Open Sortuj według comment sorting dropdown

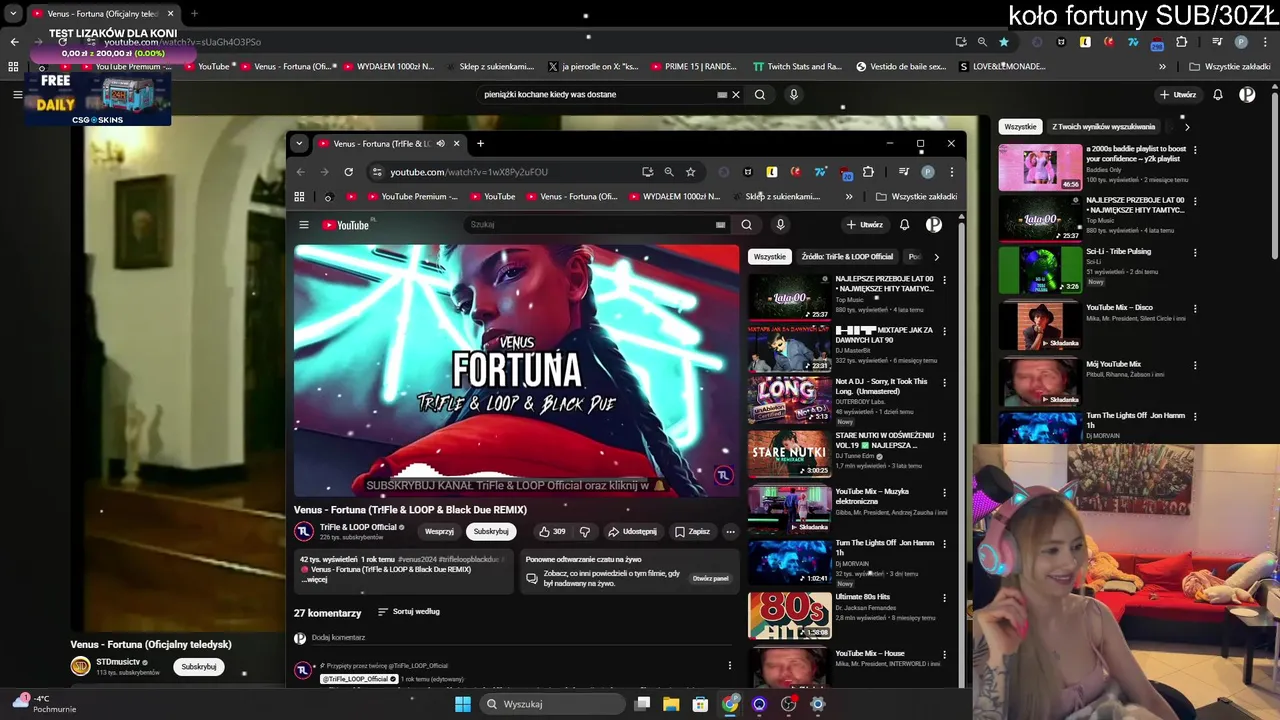(409, 612)
